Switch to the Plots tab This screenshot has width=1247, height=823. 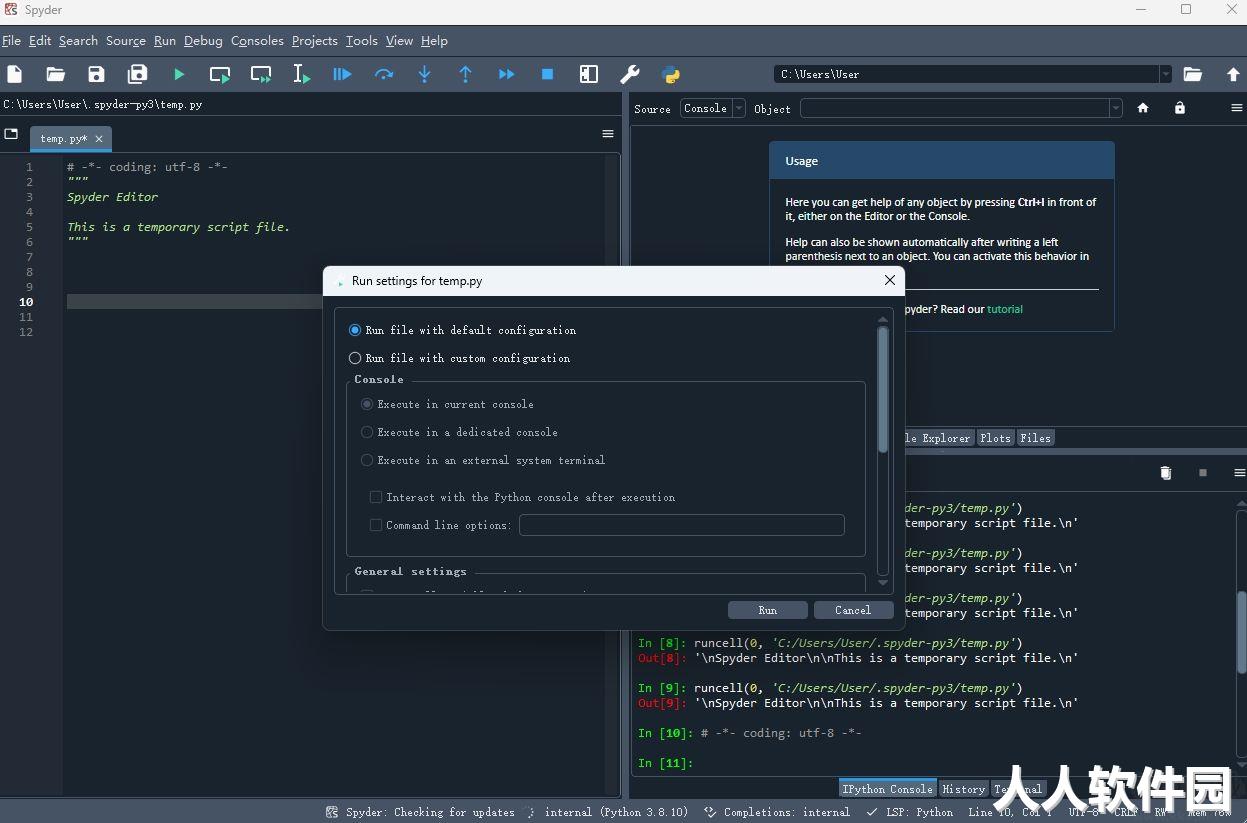point(995,438)
